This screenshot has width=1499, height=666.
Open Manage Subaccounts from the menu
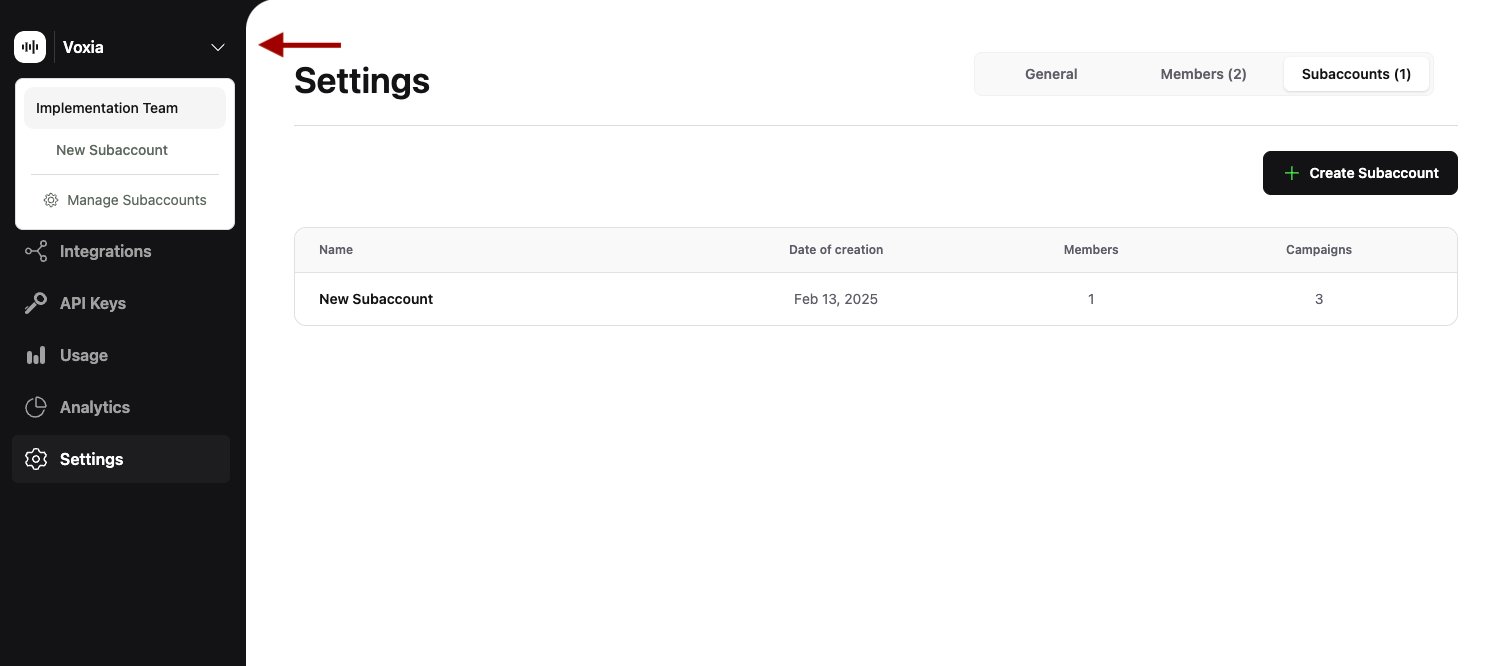136,200
